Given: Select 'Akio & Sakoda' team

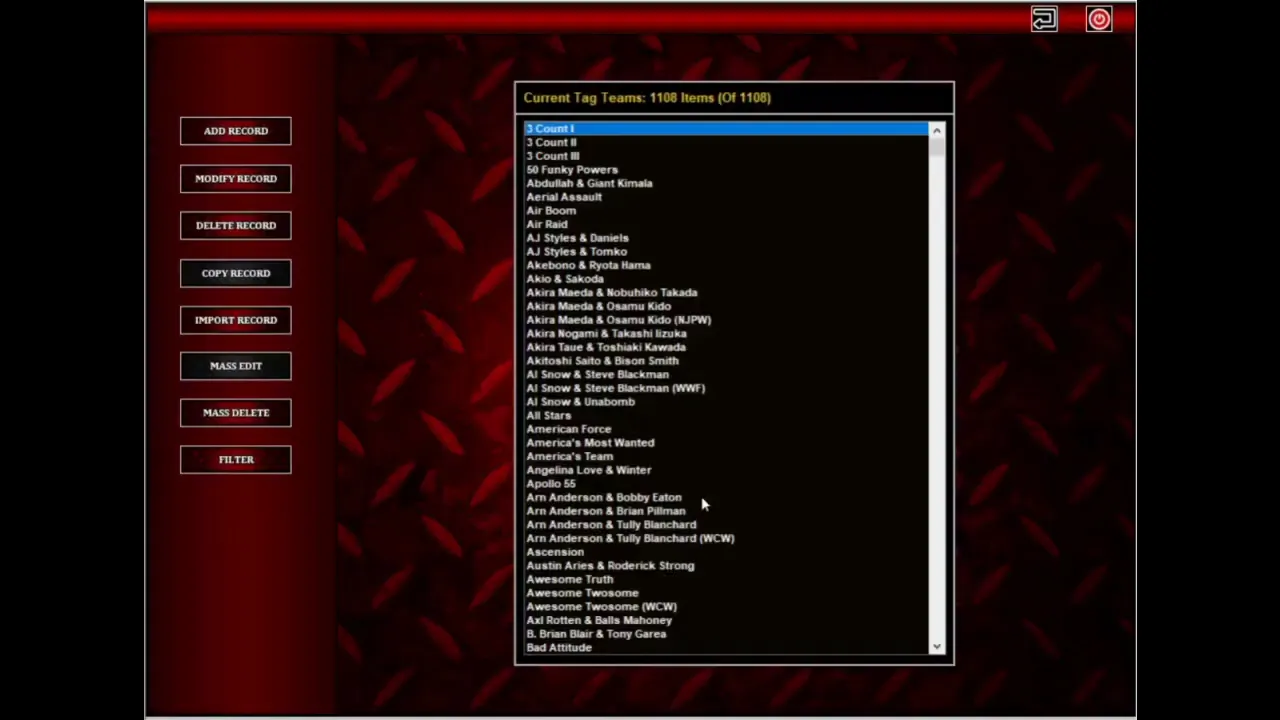Looking at the screenshot, I should (x=727, y=279).
